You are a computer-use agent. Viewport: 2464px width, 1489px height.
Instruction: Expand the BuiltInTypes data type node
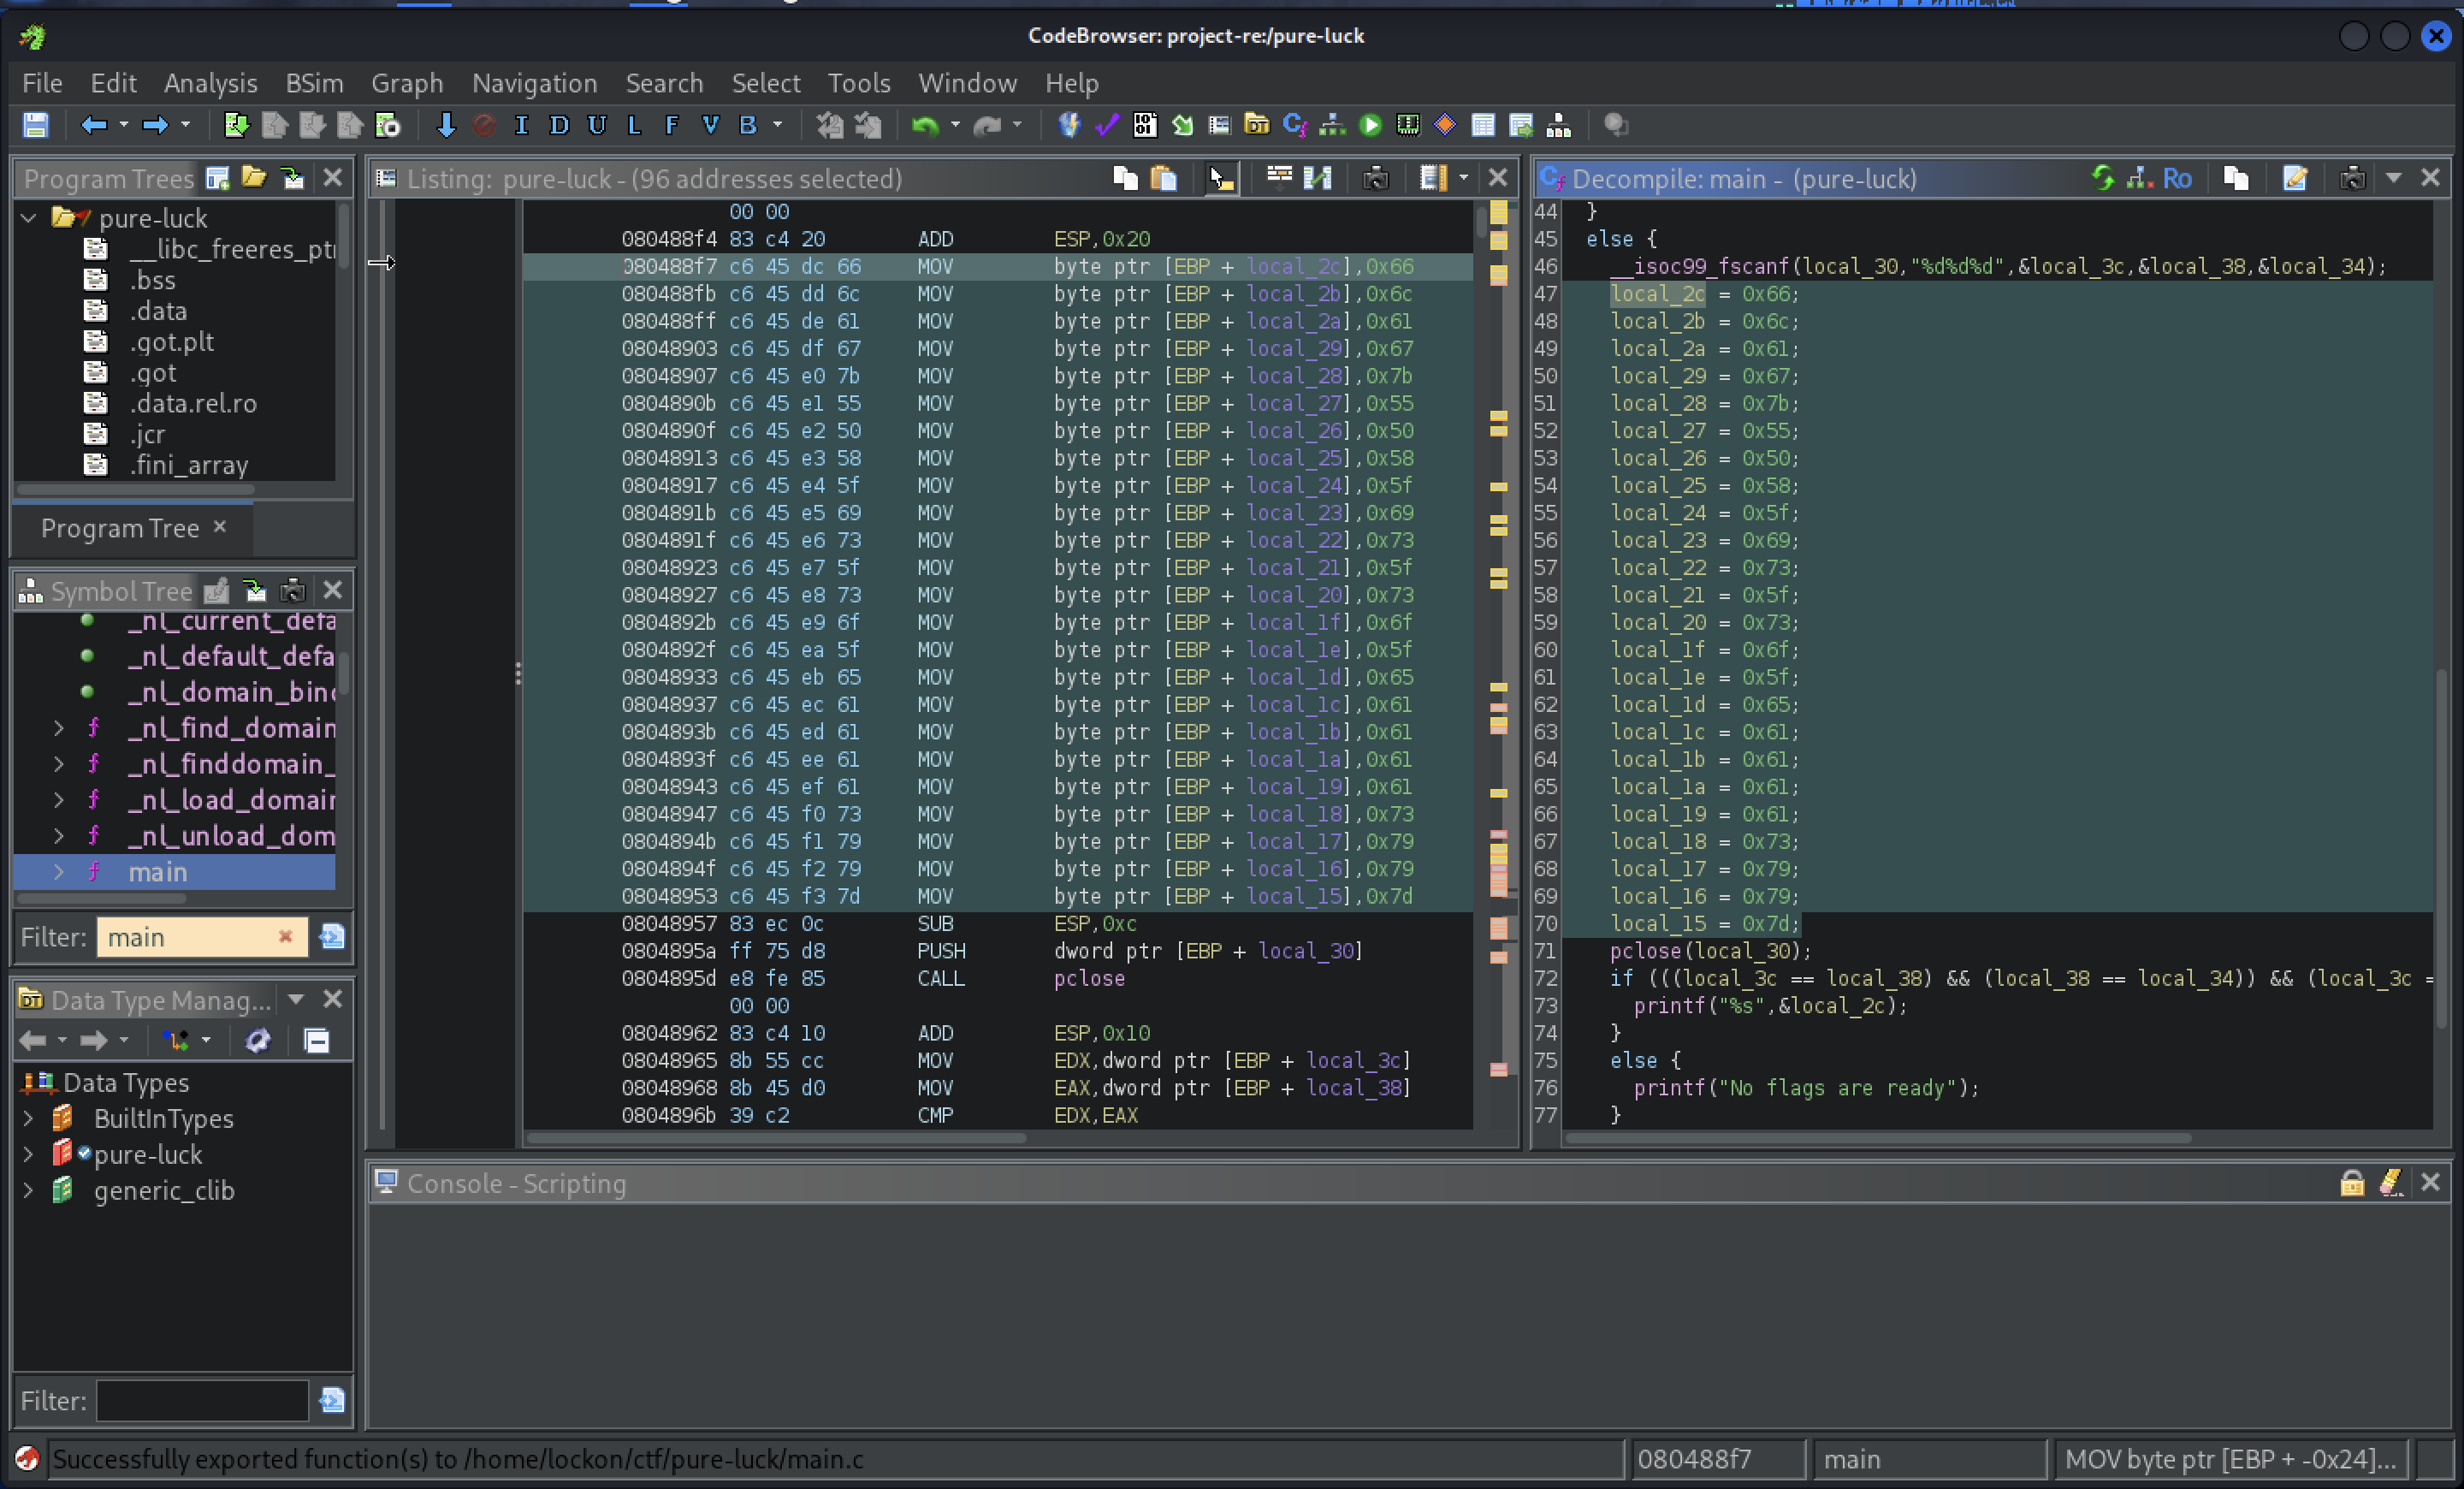coord(29,1118)
